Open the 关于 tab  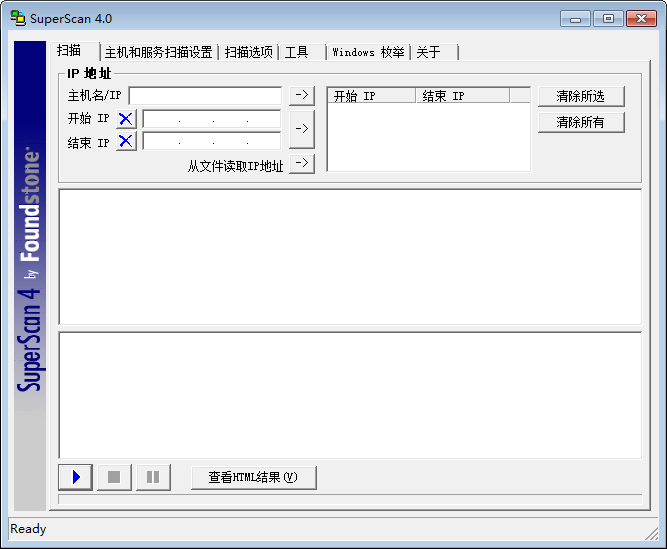(x=434, y=52)
